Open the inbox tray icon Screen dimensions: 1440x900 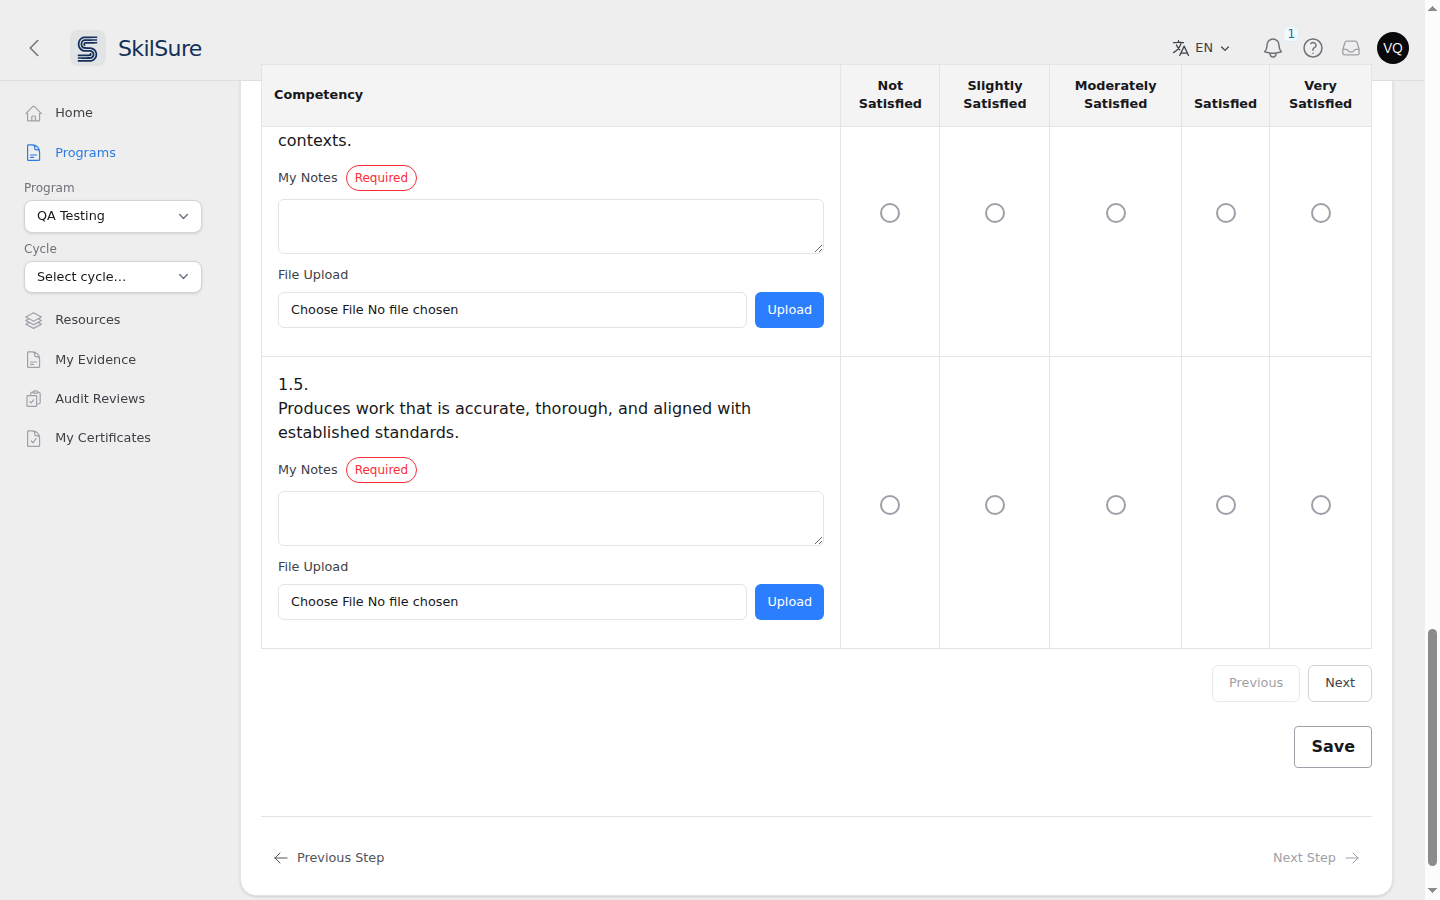(1351, 48)
